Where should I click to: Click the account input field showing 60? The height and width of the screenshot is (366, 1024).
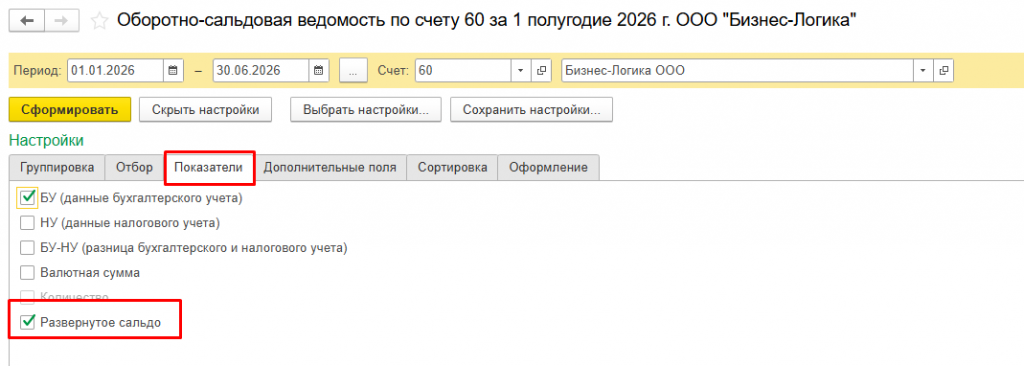pos(463,71)
